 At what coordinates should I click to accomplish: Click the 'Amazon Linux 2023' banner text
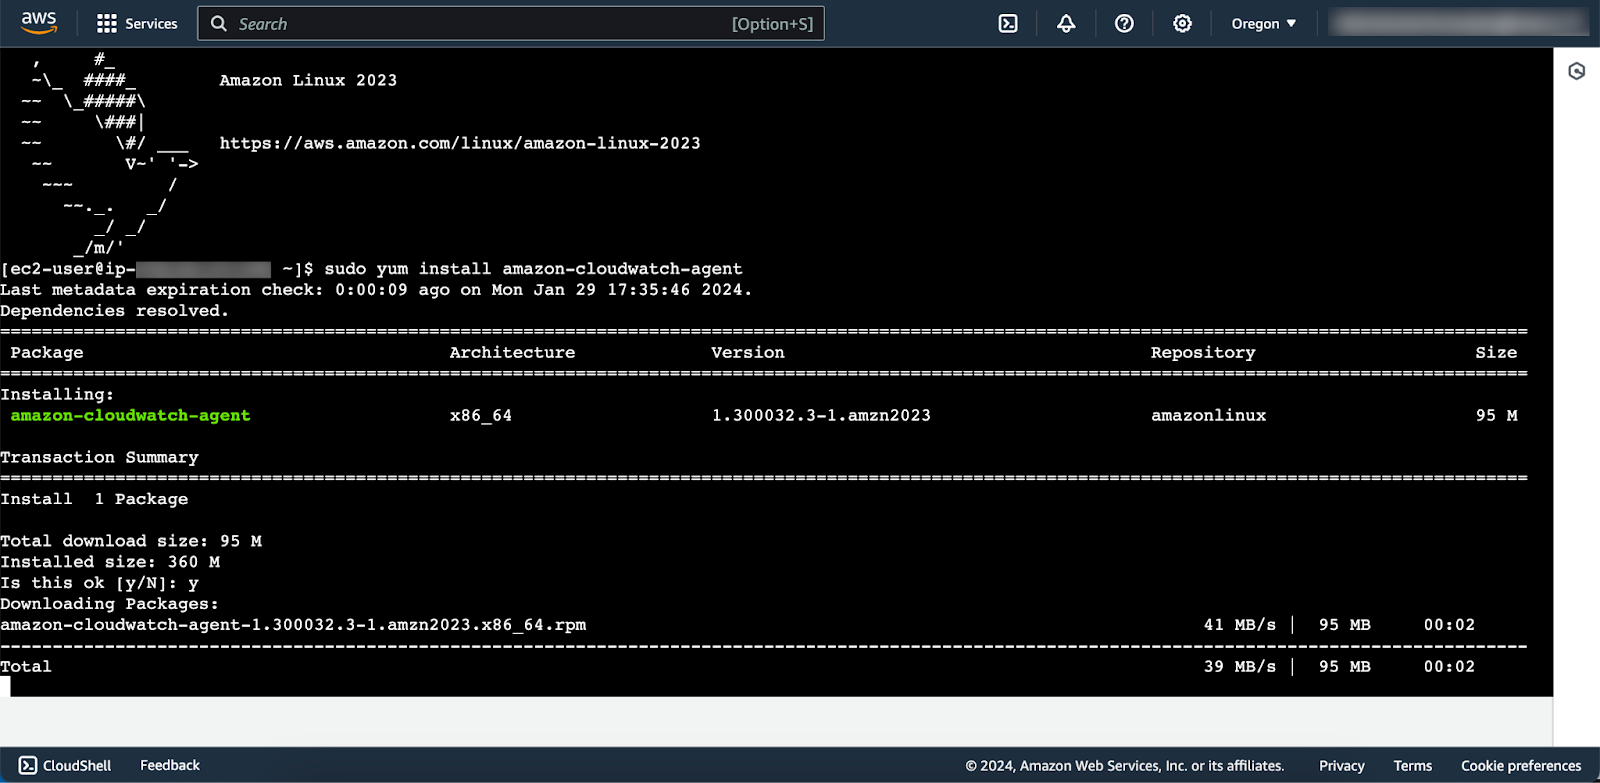click(308, 80)
